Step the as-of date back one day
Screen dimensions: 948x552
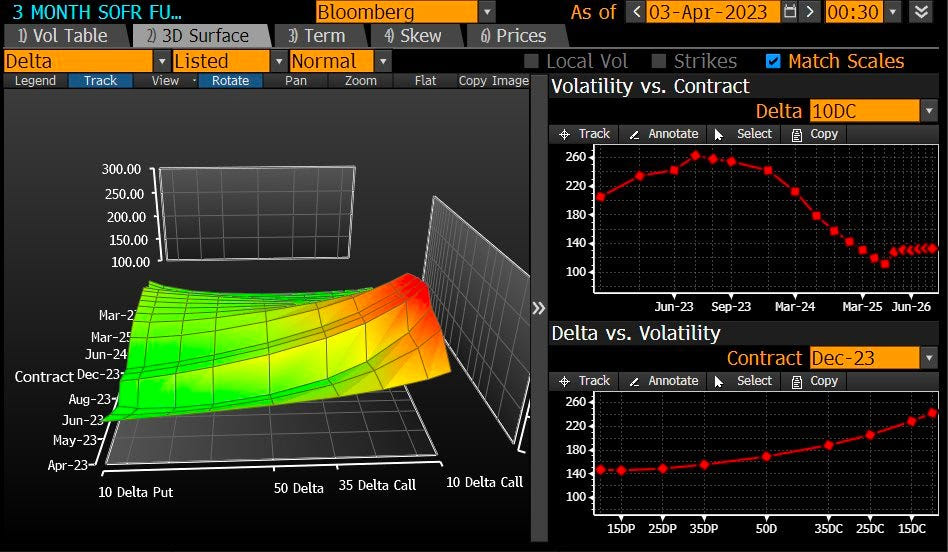[636, 12]
